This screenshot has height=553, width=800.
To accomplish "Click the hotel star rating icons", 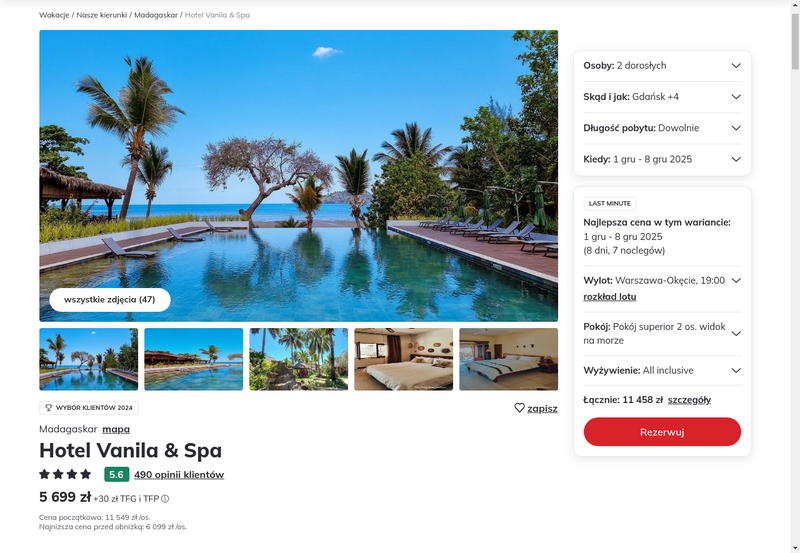I will tap(65, 474).
